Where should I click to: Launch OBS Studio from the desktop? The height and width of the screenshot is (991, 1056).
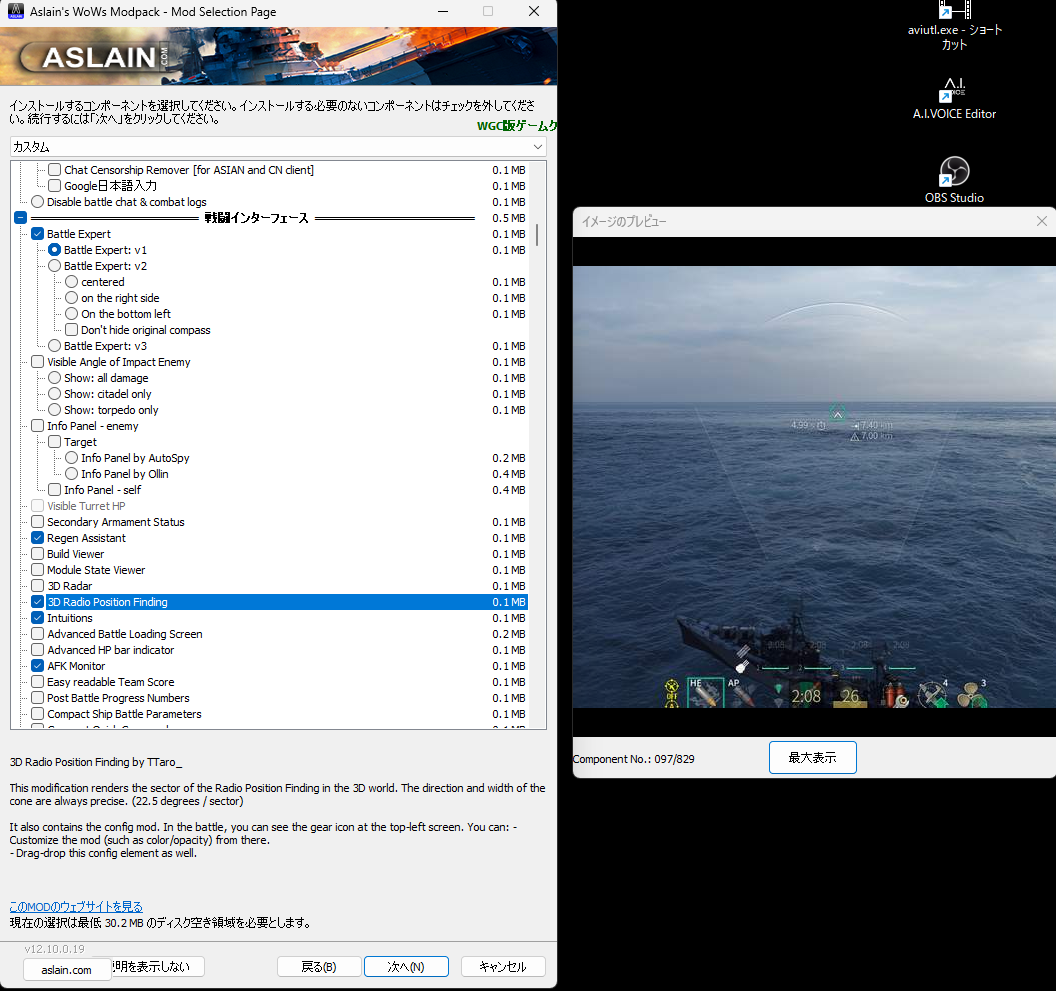(x=953, y=172)
